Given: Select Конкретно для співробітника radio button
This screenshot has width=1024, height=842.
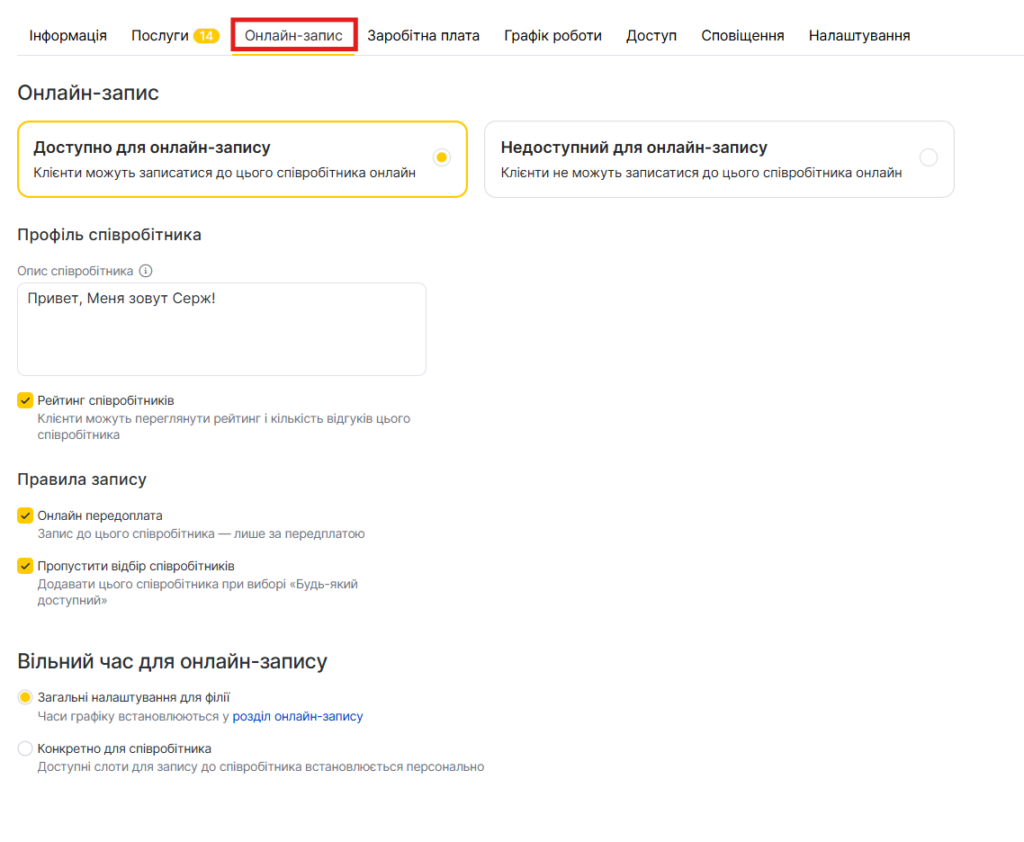Looking at the screenshot, I should (26, 748).
